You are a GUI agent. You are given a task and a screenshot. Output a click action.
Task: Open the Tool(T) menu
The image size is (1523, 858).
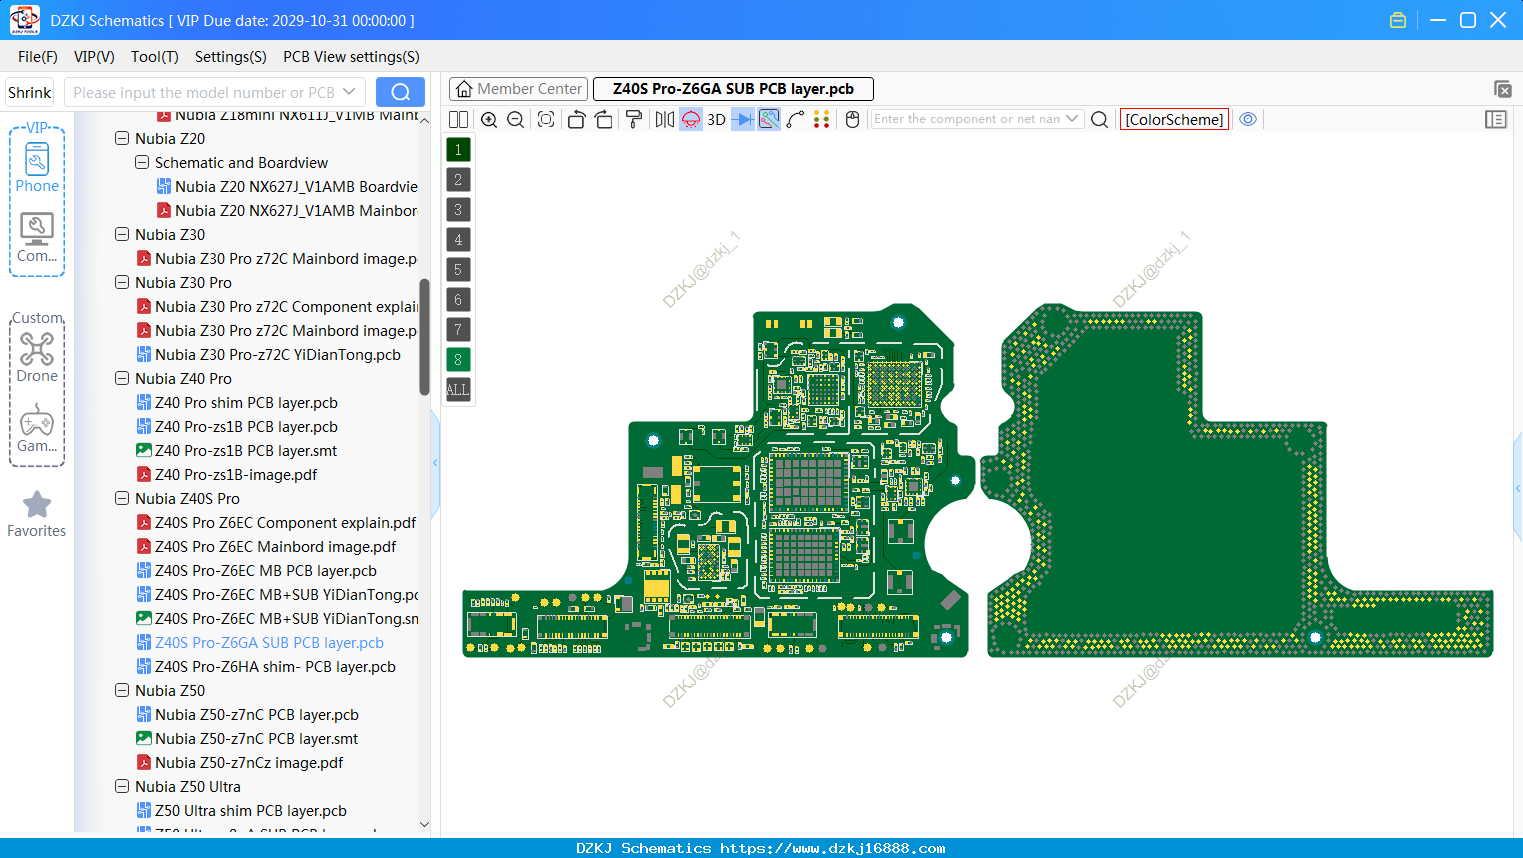pyautogui.click(x=155, y=57)
